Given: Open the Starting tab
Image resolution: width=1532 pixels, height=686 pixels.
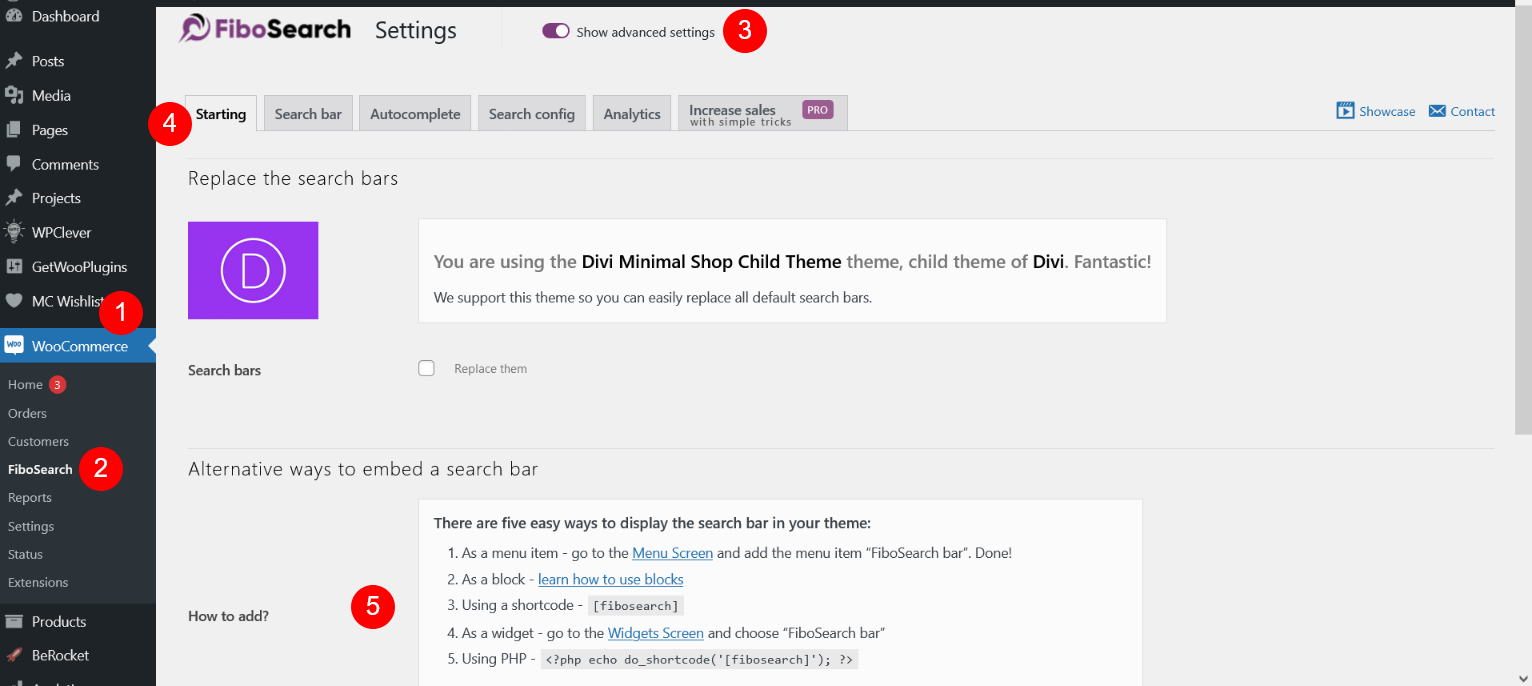Looking at the screenshot, I should pyautogui.click(x=221, y=113).
